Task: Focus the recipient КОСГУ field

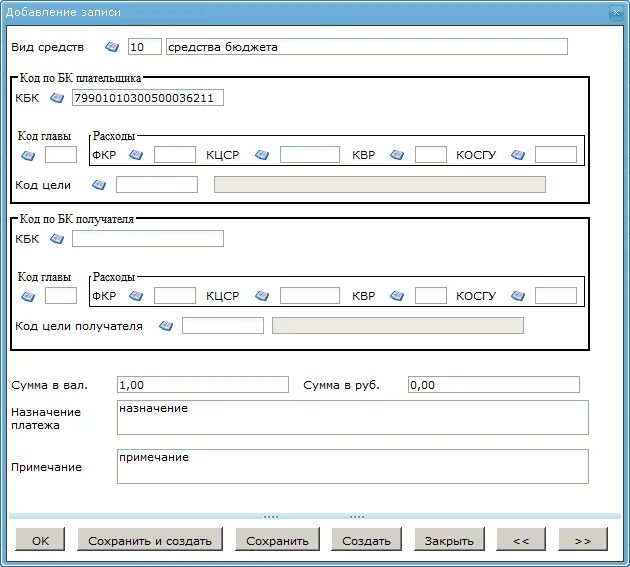Action: coord(556,295)
